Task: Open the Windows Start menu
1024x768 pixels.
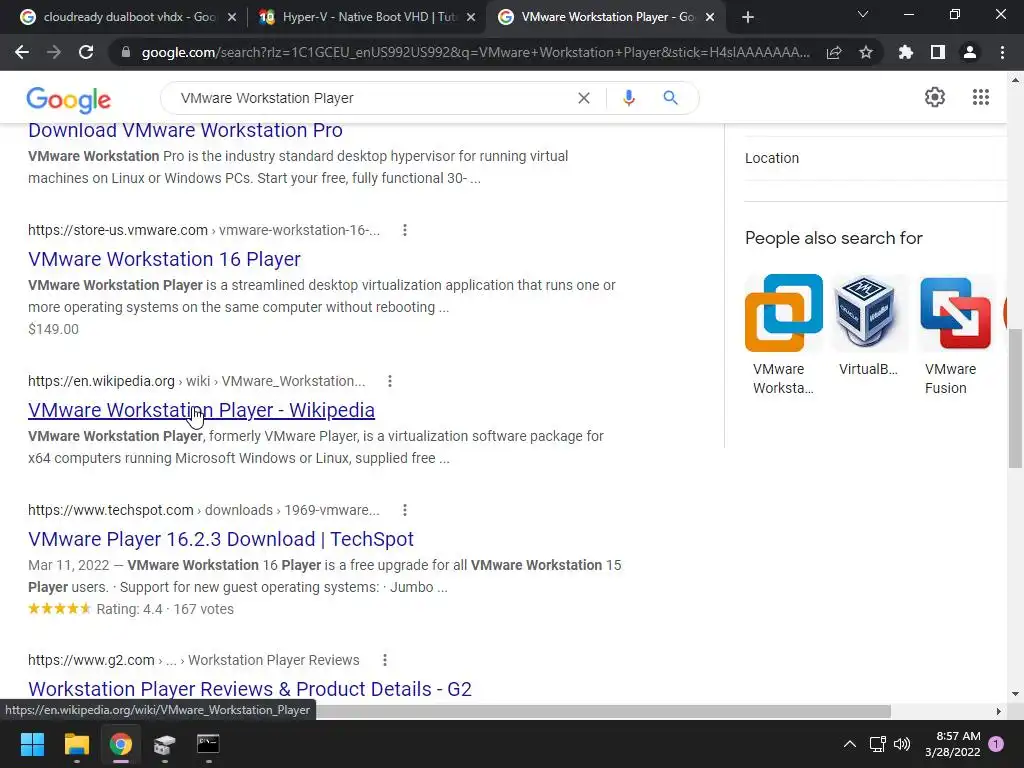Action: [32, 744]
